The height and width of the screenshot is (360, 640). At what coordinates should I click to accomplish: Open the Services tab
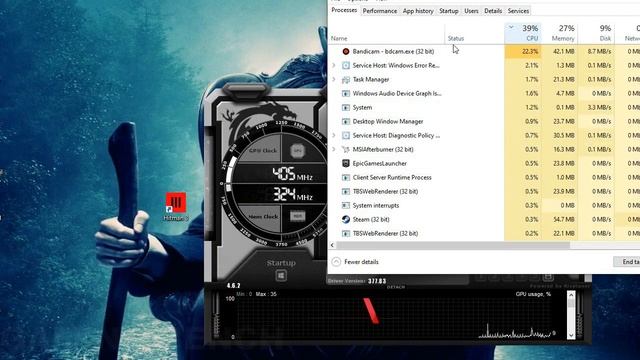[518, 11]
